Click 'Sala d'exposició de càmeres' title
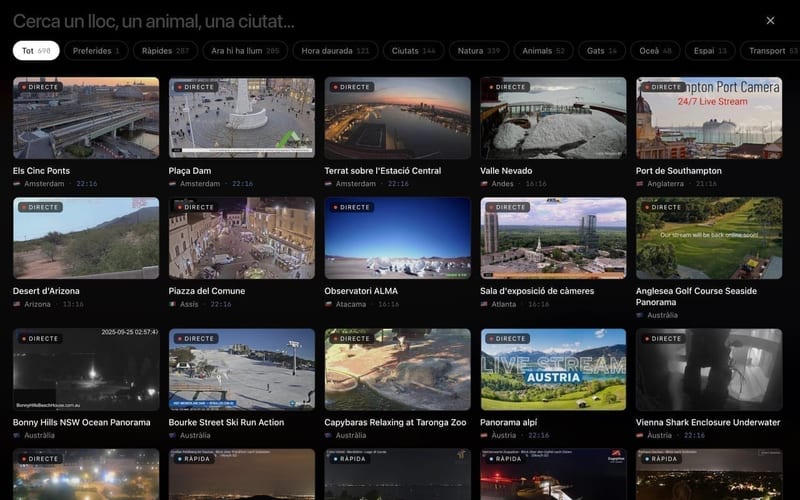The height and width of the screenshot is (500, 800). point(537,291)
